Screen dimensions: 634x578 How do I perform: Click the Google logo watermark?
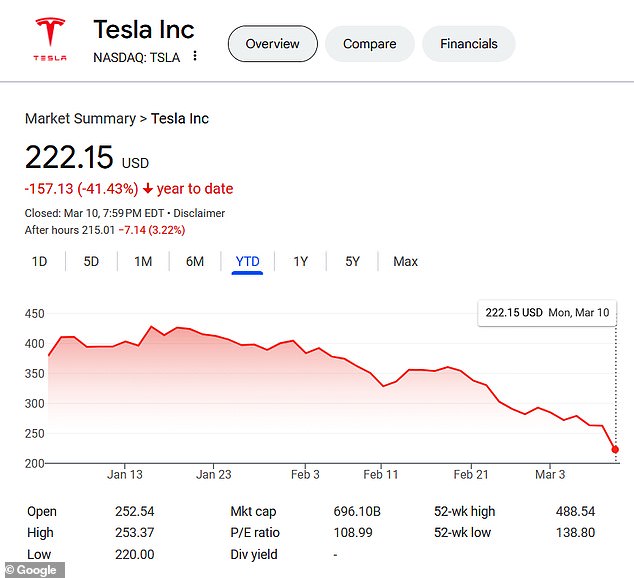pos(32,570)
